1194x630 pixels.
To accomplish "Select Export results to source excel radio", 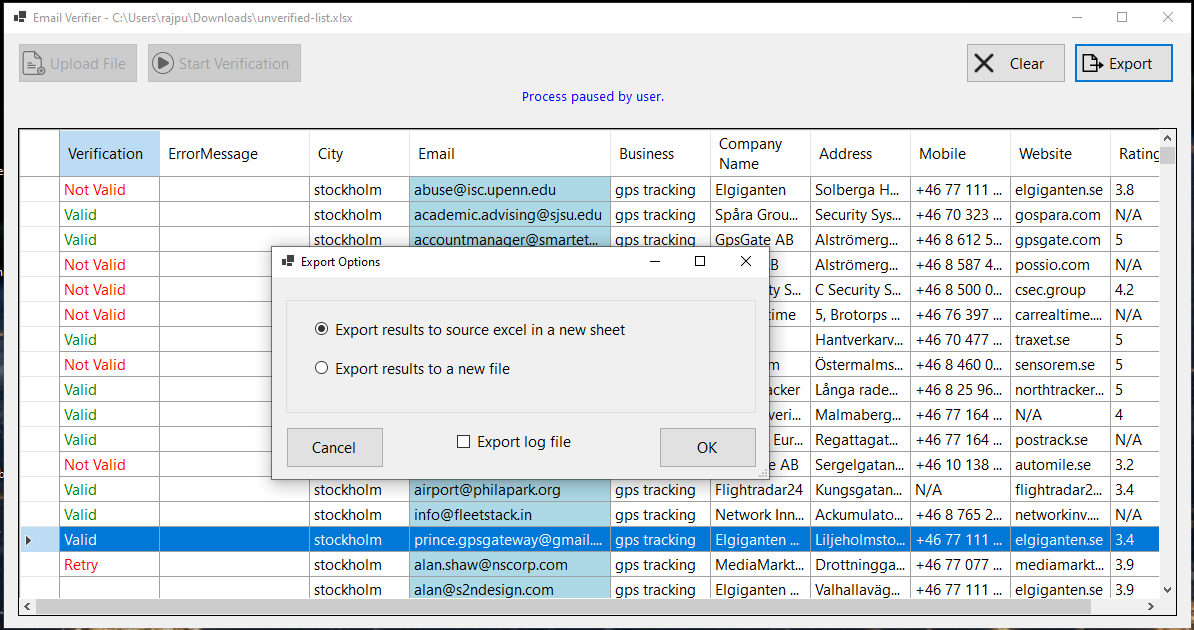I will pyautogui.click(x=321, y=329).
